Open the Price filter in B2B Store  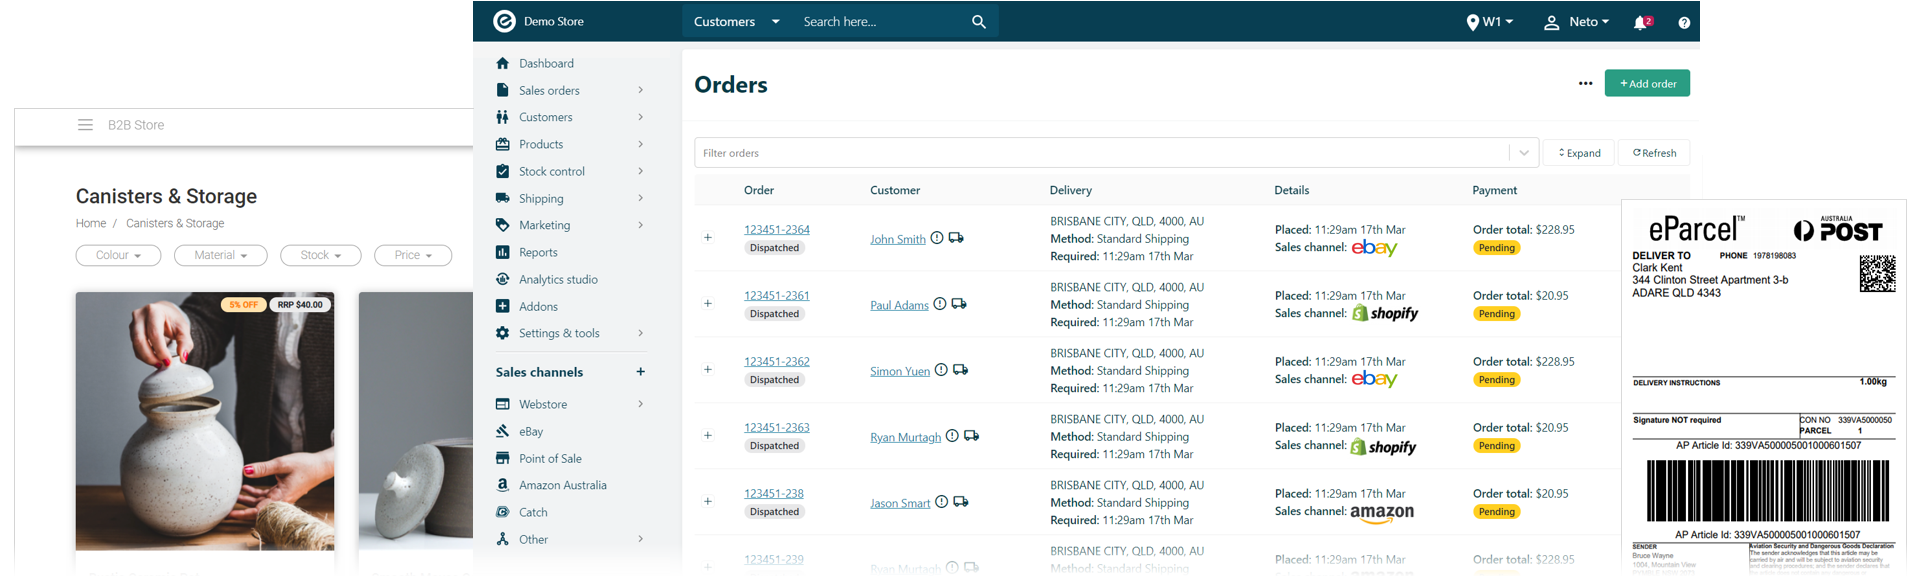point(413,256)
